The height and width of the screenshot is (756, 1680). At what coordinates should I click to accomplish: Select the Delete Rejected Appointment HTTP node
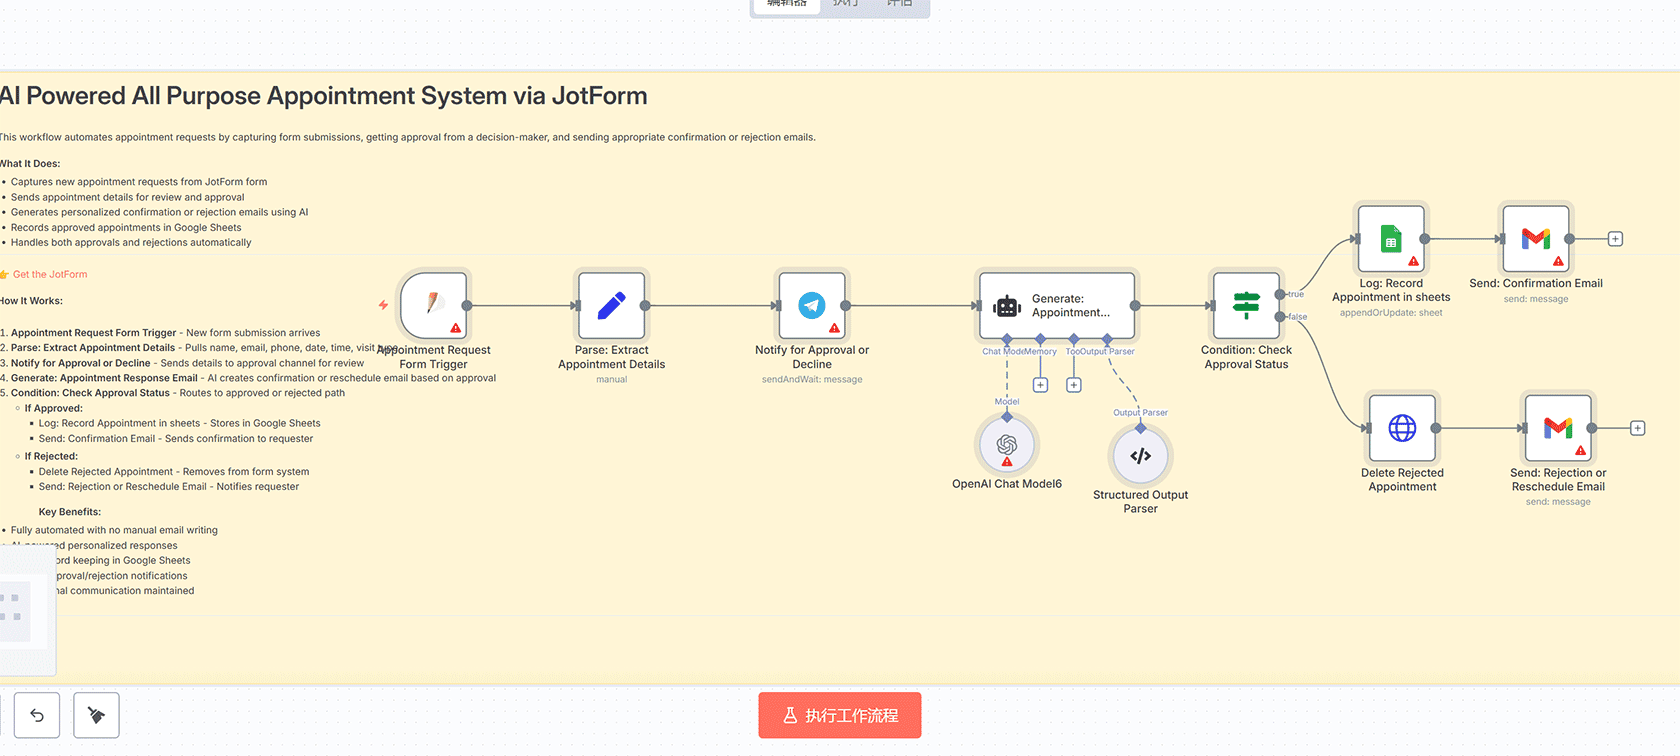1402,428
